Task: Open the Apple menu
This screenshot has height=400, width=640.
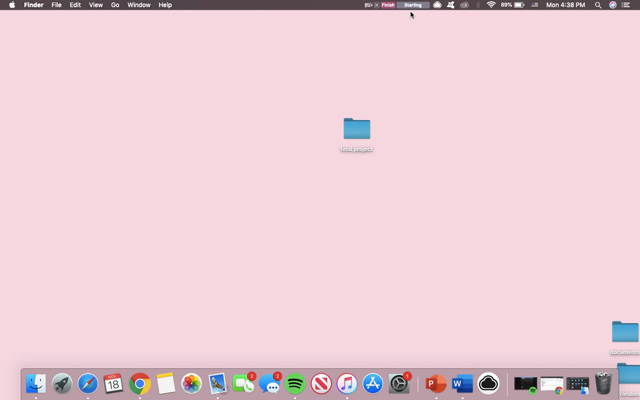Action: pyautogui.click(x=12, y=5)
